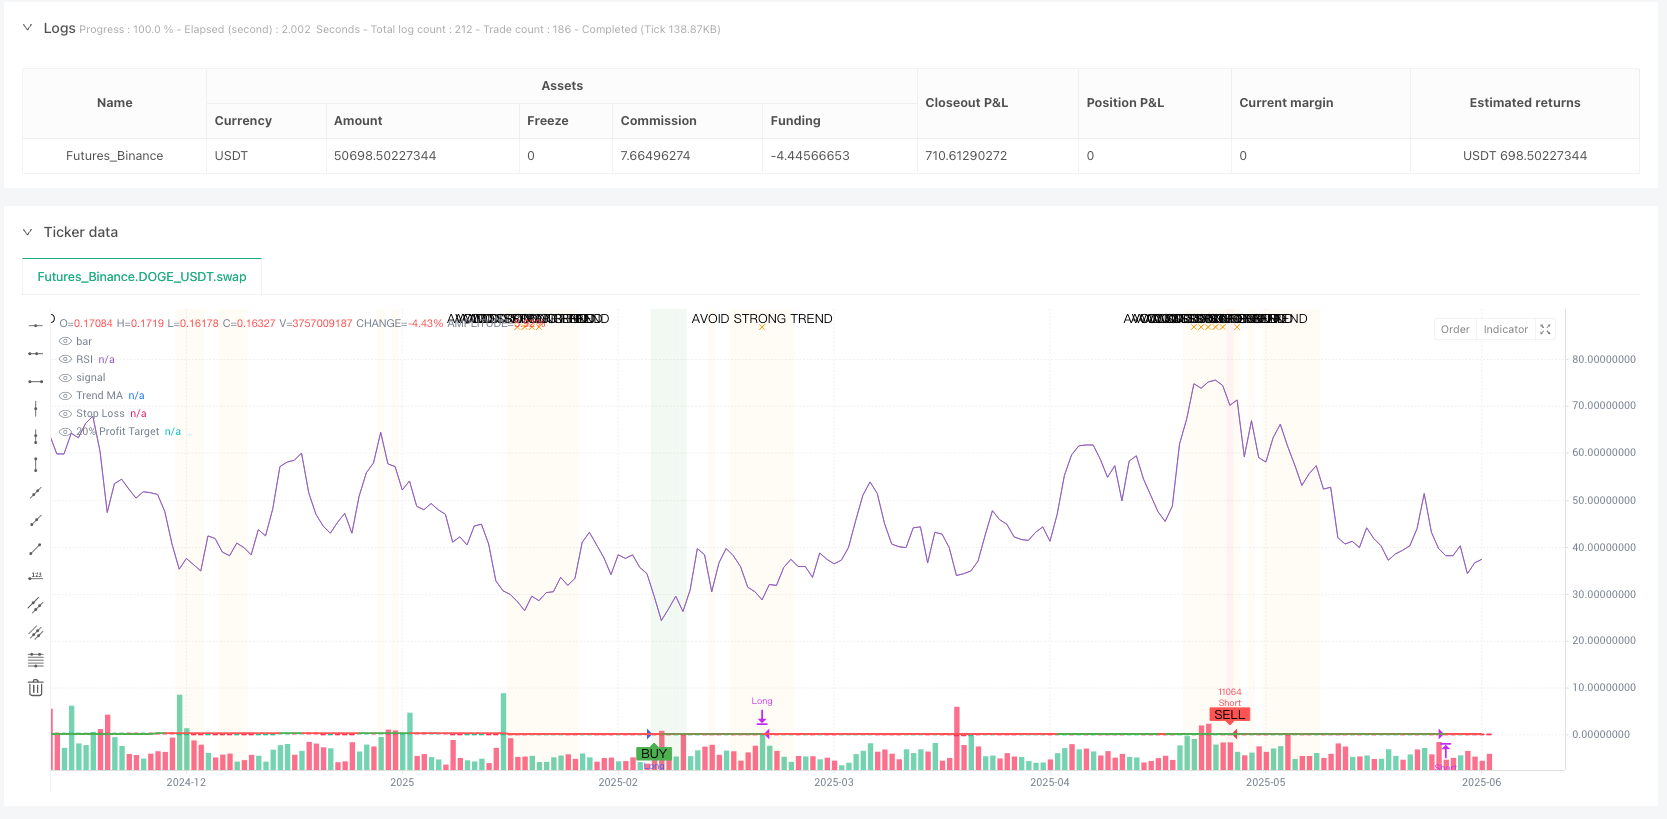
Task: Hide the signal series eye icon
Action: tap(66, 378)
